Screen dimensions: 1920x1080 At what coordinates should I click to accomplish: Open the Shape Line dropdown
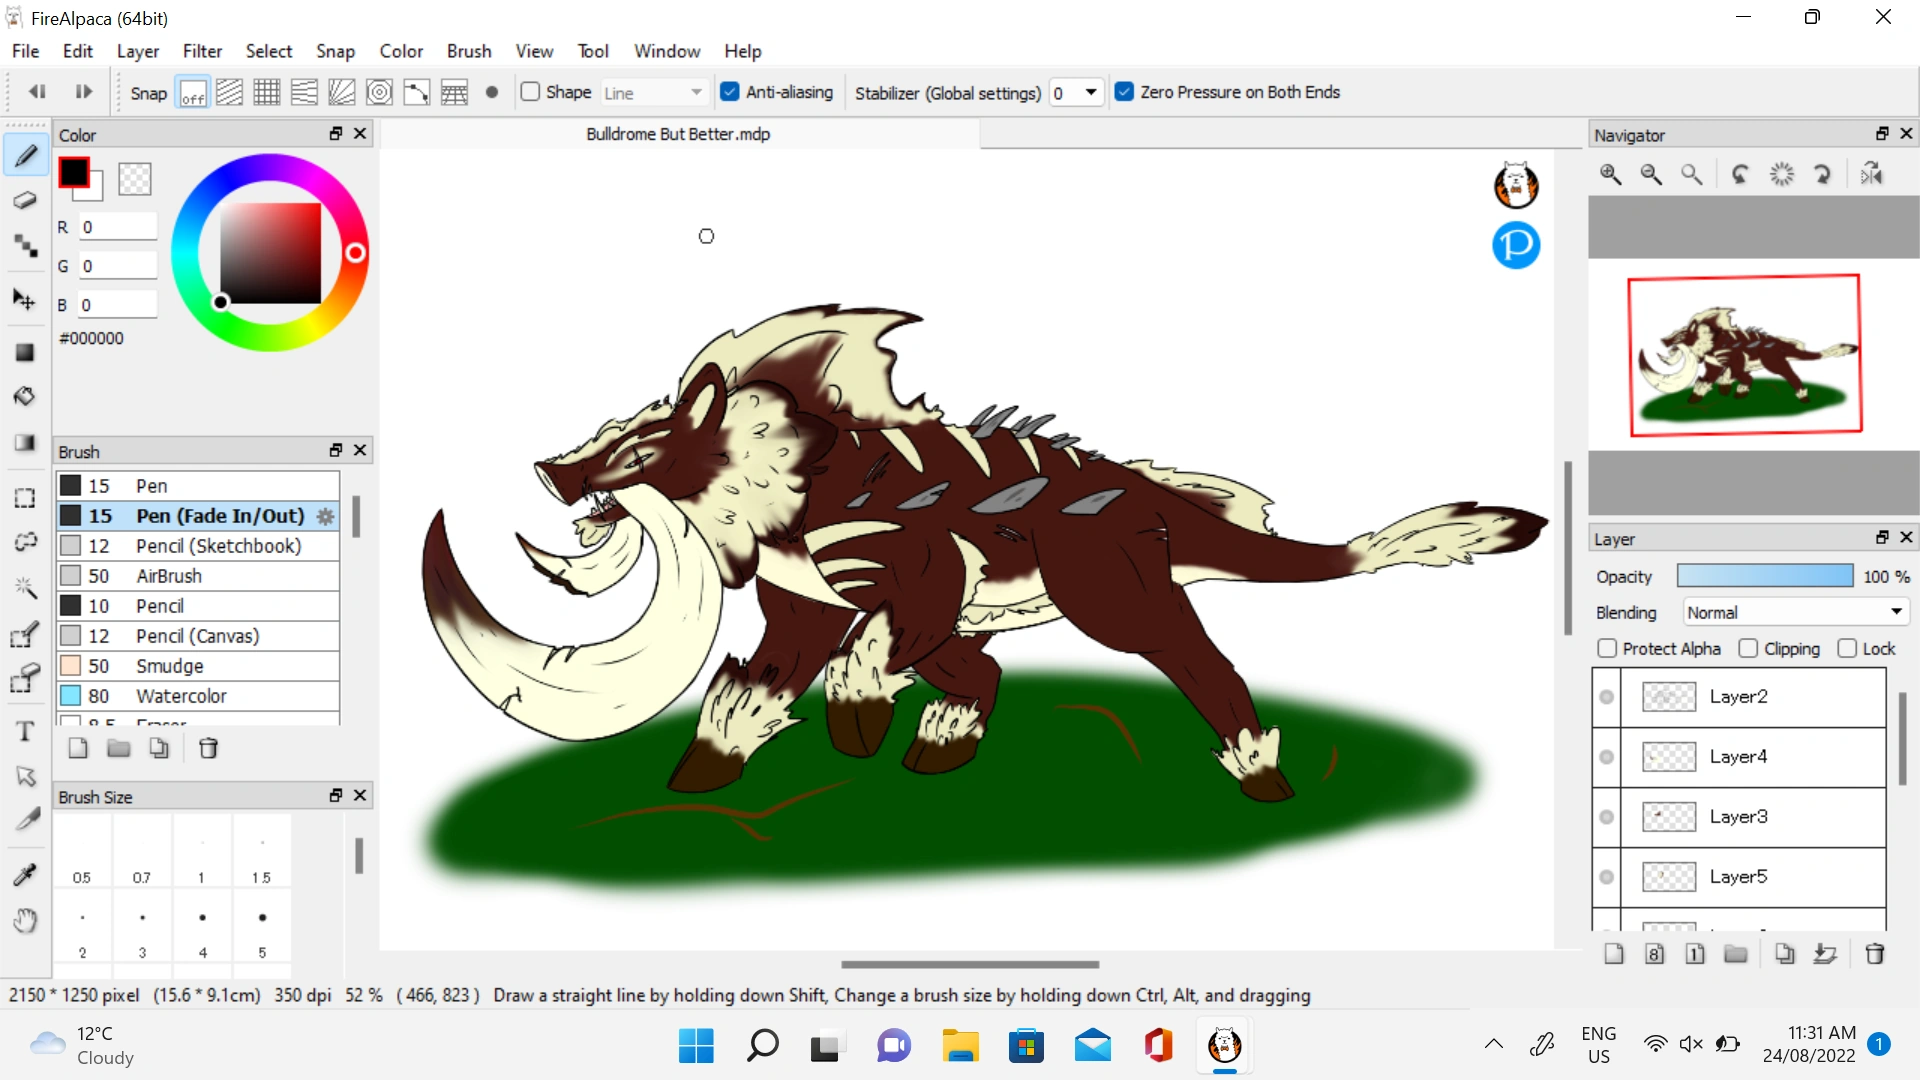[x=654, y=92]
